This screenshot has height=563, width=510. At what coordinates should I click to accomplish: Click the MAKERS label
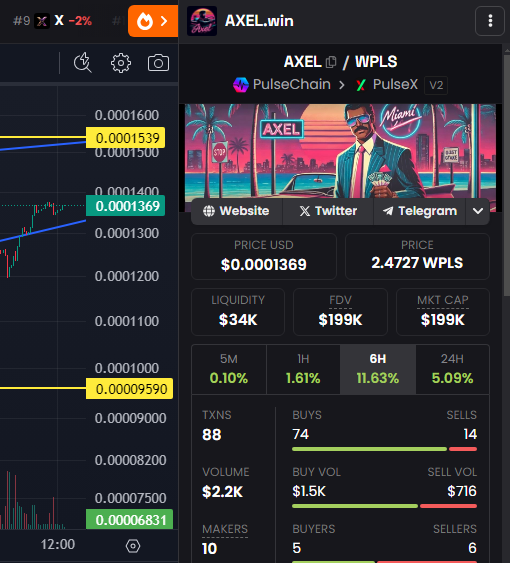(225, 529)
